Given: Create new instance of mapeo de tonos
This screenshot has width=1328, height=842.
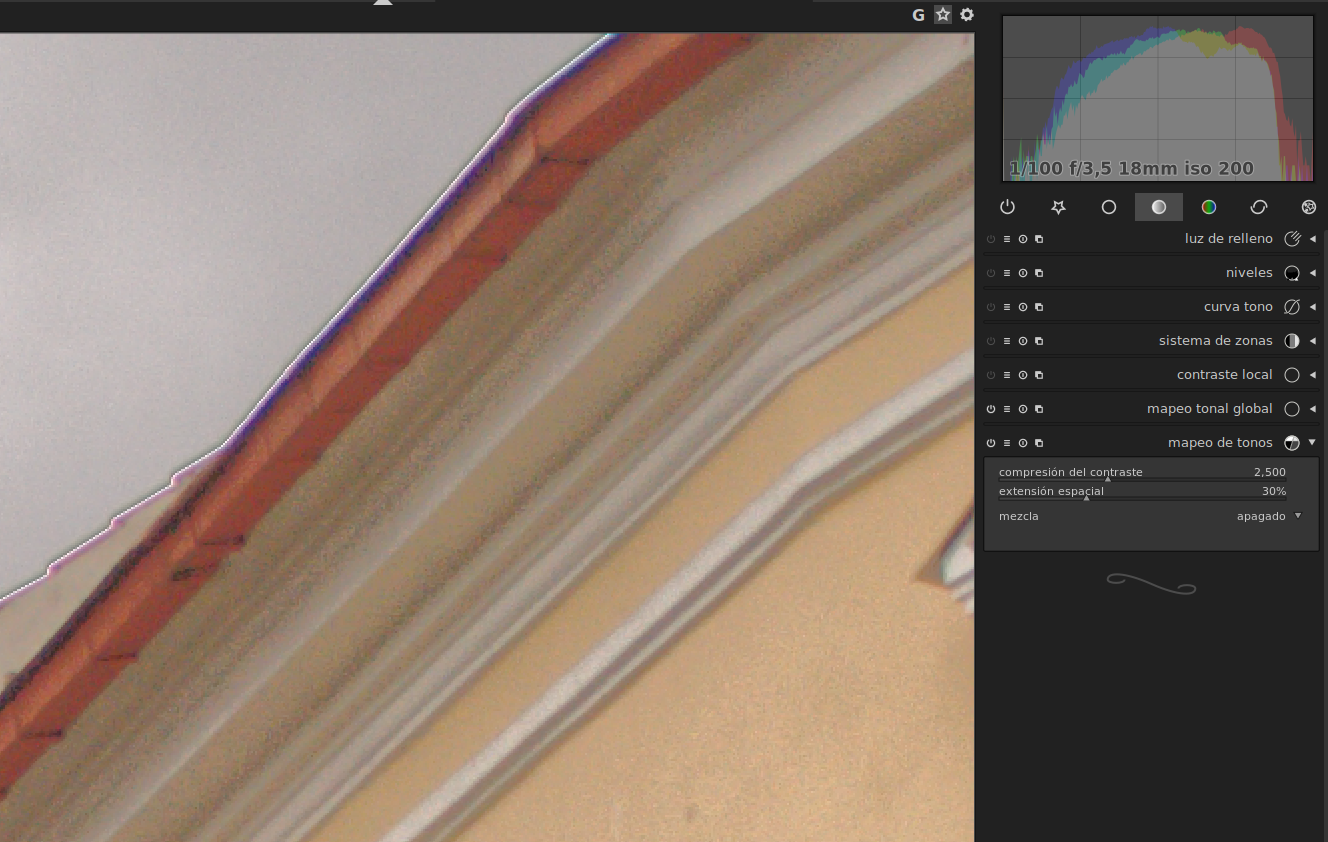Looking at the screenshot, I should tap(1039, 443).
